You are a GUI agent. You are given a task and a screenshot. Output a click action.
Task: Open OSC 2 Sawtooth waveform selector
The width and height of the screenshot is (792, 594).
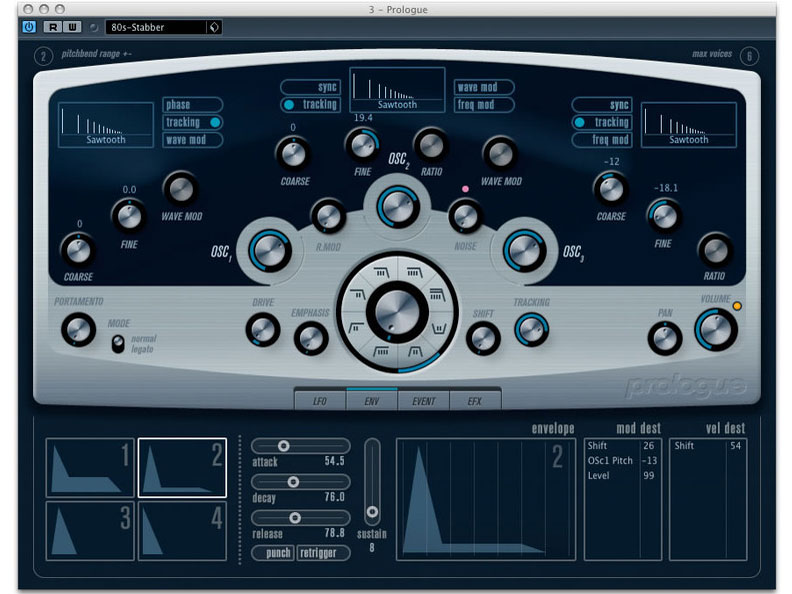[397, 89]
